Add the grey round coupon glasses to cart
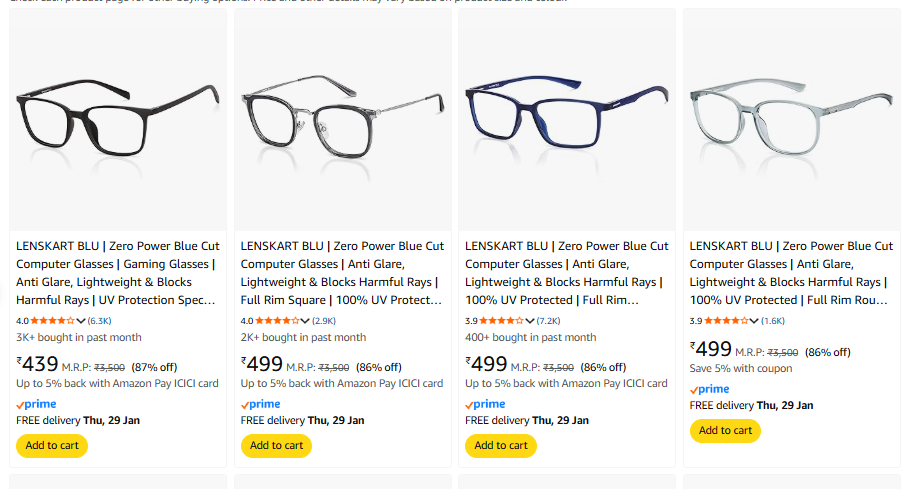 click(725, 431)
